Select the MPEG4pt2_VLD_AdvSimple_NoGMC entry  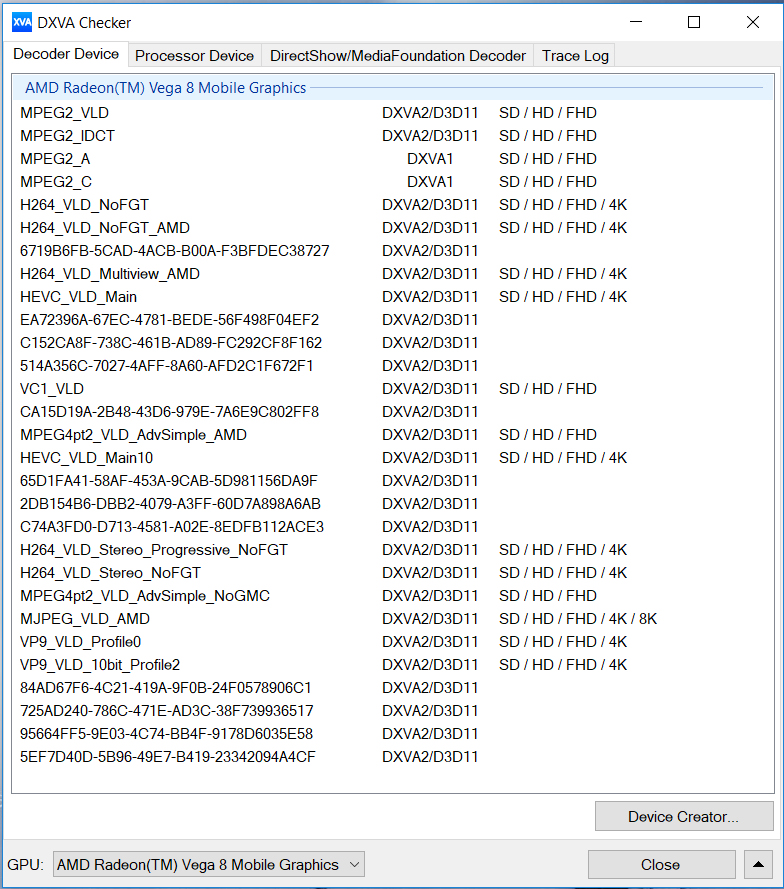[x=145, y=596]
